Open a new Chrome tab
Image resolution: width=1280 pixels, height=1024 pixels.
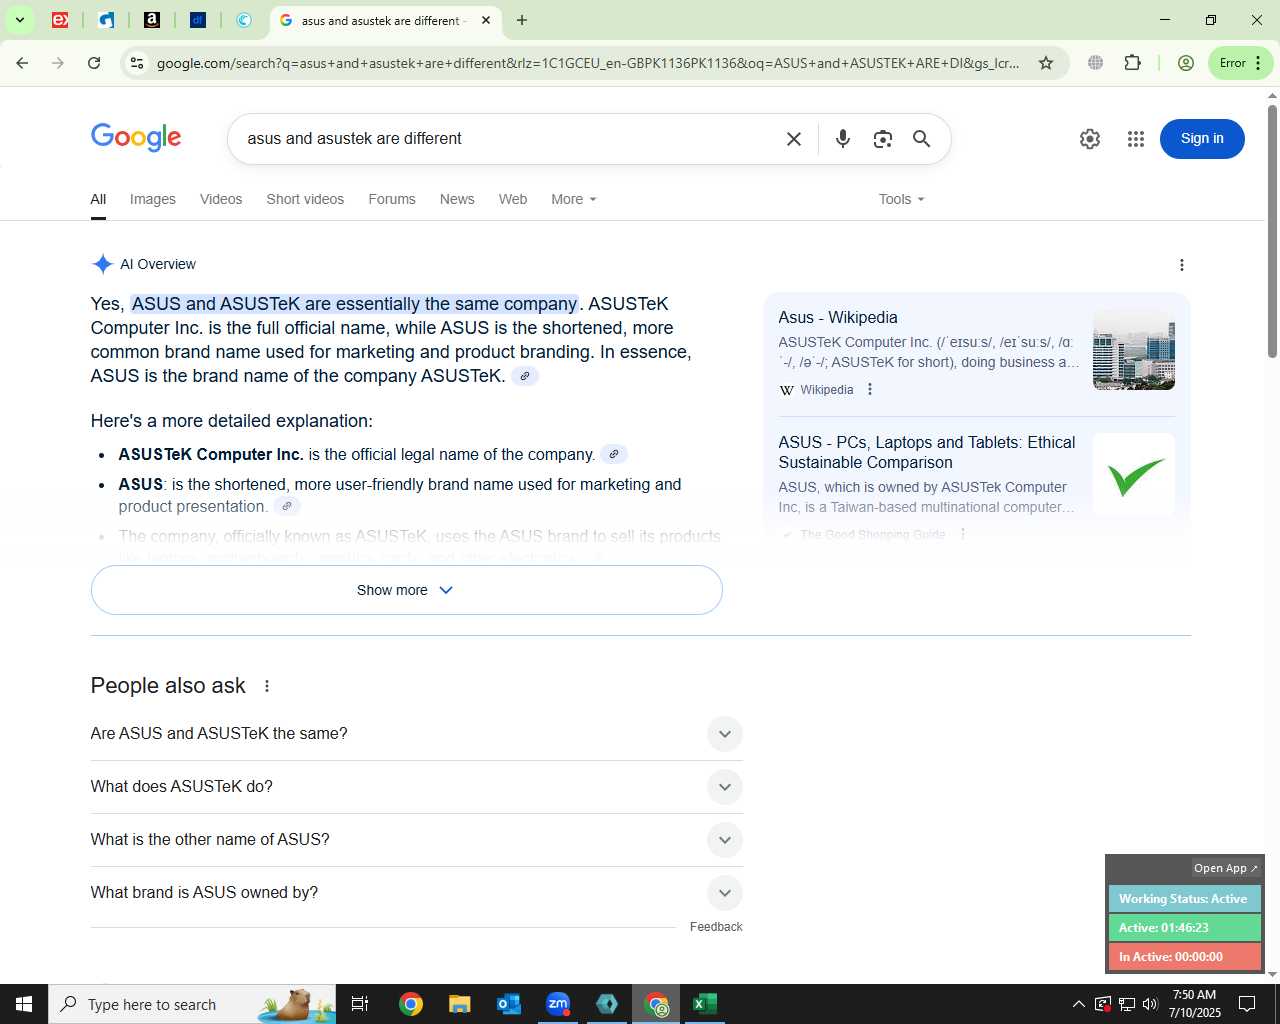522,20
